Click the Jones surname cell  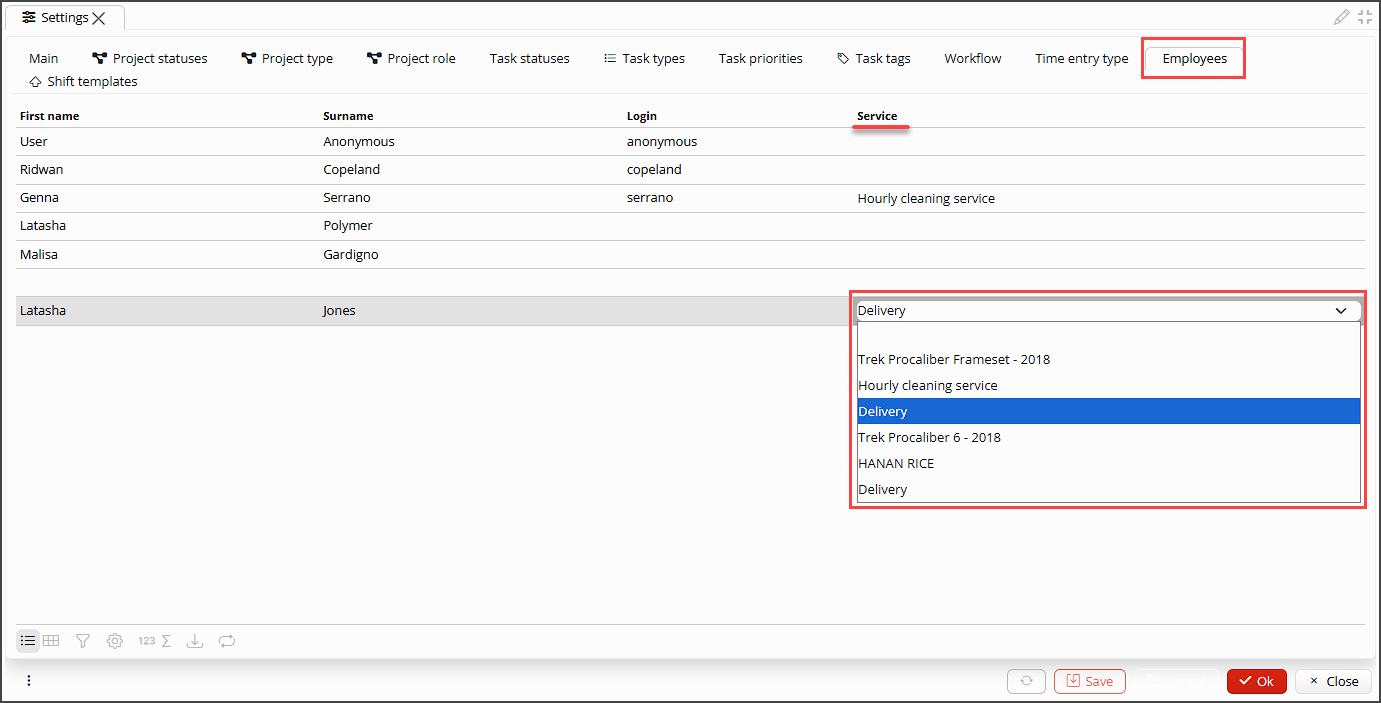339,311
